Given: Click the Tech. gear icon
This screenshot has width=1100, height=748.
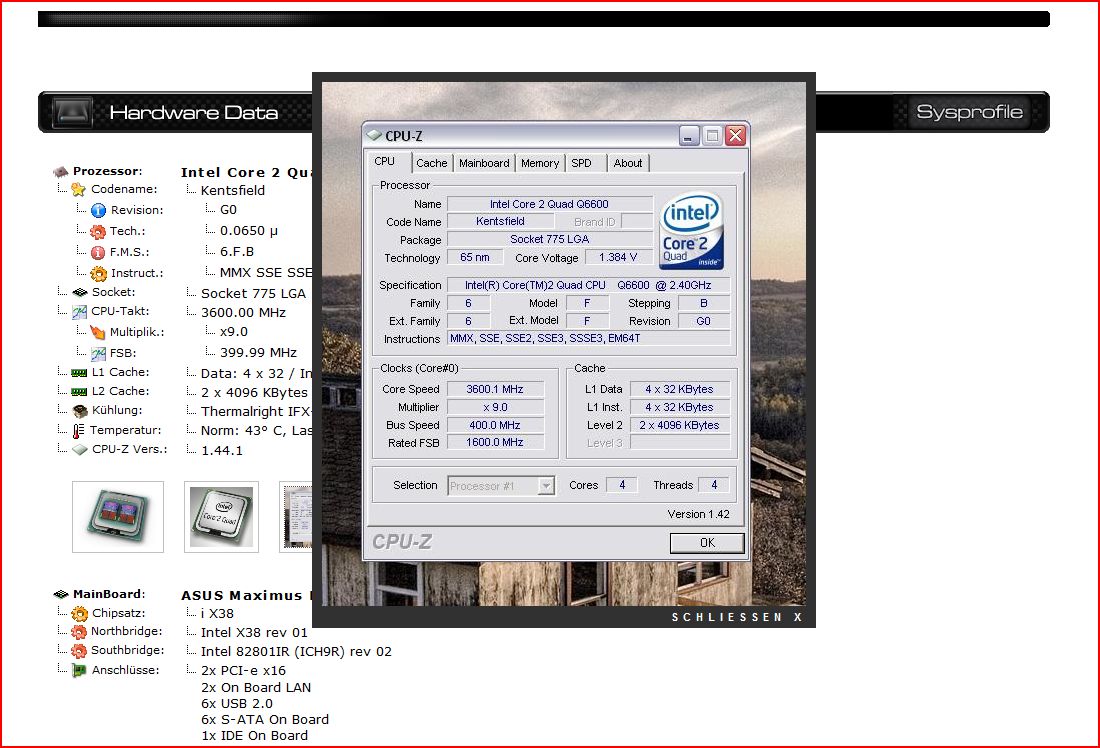Looking at the screenshot, I should 98,231.
